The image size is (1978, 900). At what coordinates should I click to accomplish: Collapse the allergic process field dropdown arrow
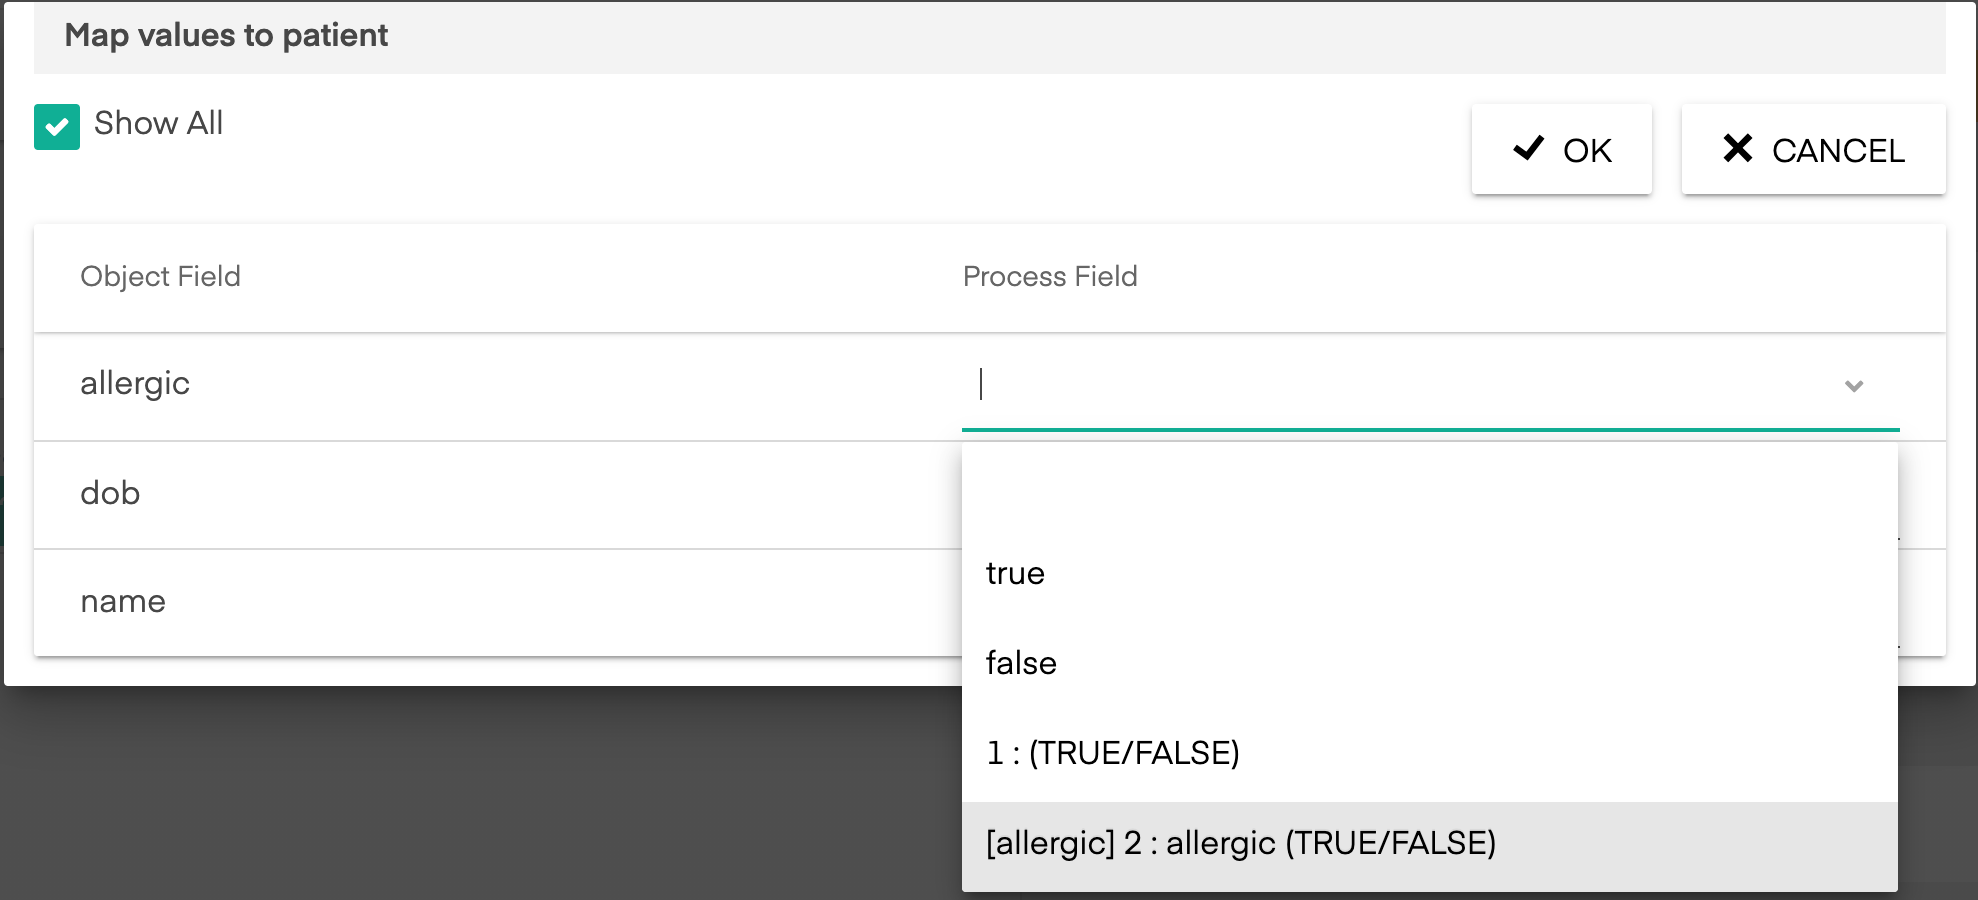(1854, 386)
